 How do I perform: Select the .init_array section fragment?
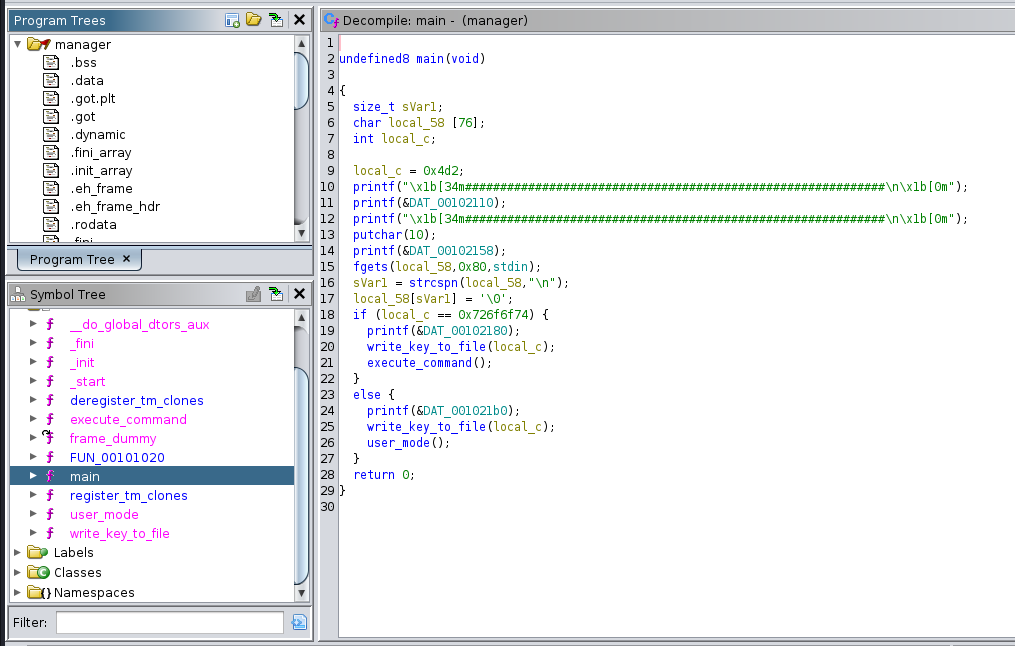[101, 171]
